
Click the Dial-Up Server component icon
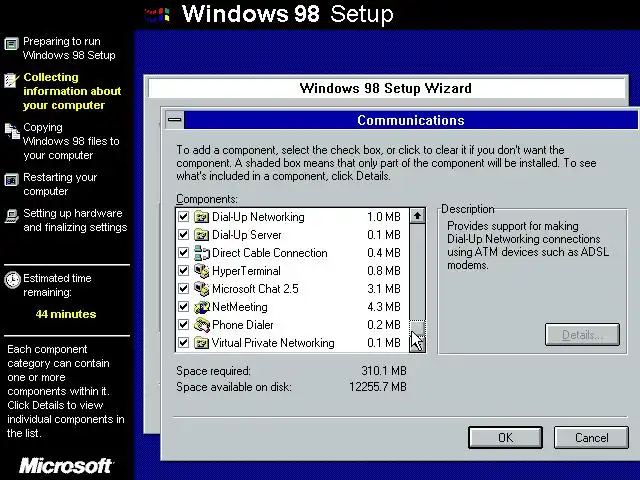pos(201,235)
